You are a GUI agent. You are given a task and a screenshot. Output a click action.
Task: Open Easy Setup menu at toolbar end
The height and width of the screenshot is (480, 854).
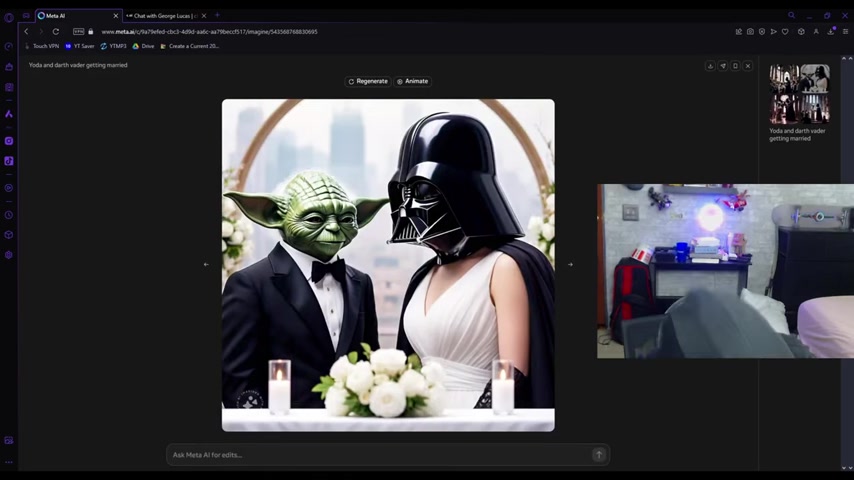click(x=845, y=32)
